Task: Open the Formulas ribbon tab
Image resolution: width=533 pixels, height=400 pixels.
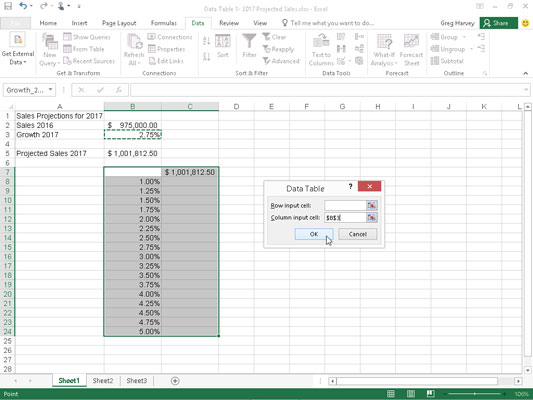Action: pyautogui.click(x=164, y=23)
